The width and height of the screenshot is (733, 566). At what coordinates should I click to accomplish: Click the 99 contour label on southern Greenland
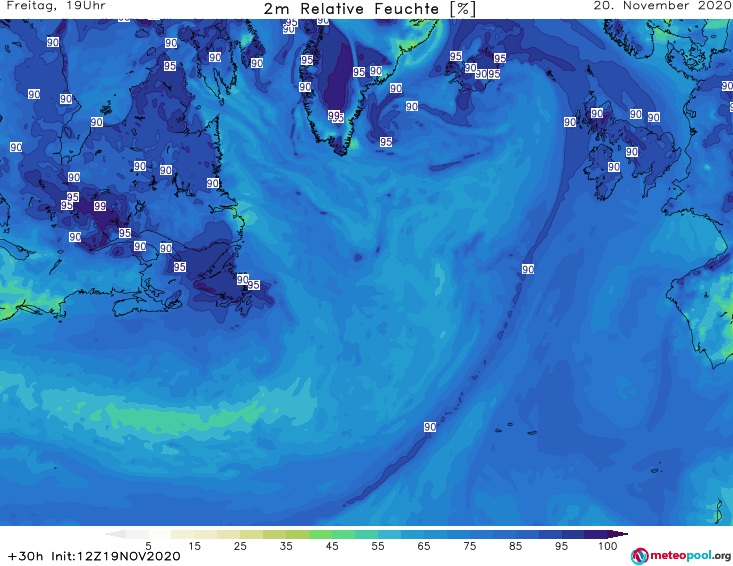point(333,115)
